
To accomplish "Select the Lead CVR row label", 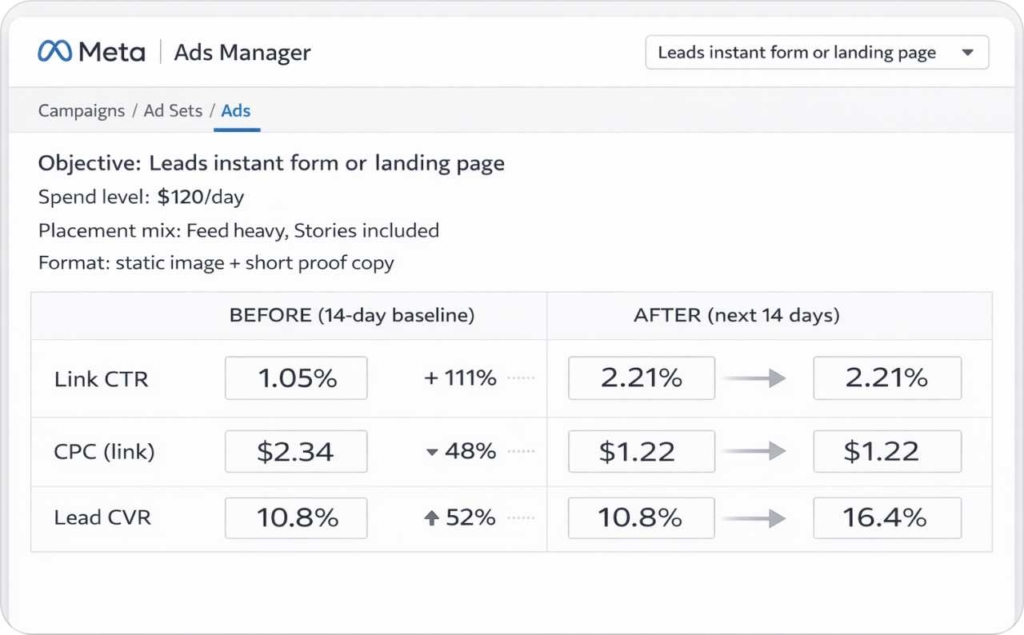I will point(102,518).
